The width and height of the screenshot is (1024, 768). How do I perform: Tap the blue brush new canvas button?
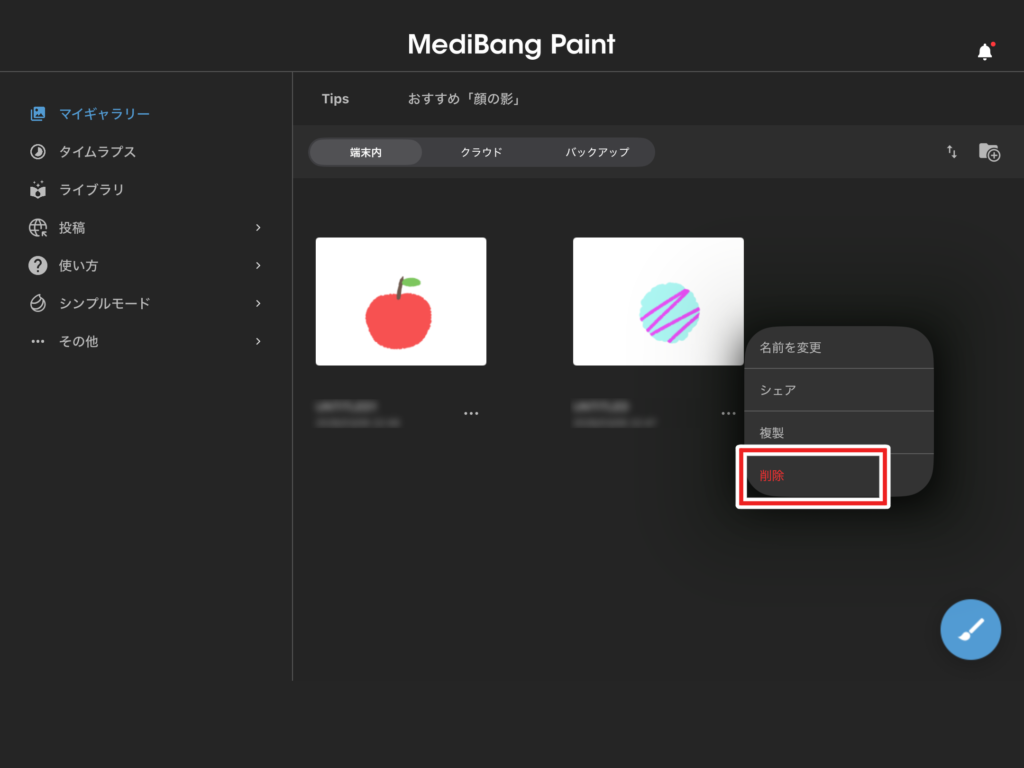(x=970, y=630)
